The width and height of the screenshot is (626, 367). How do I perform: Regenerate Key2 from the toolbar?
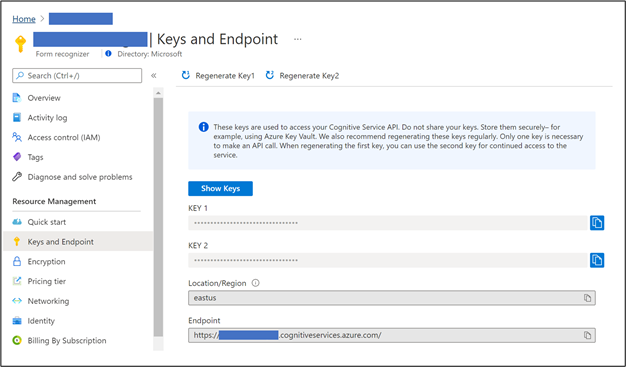(x=302, y=75)
